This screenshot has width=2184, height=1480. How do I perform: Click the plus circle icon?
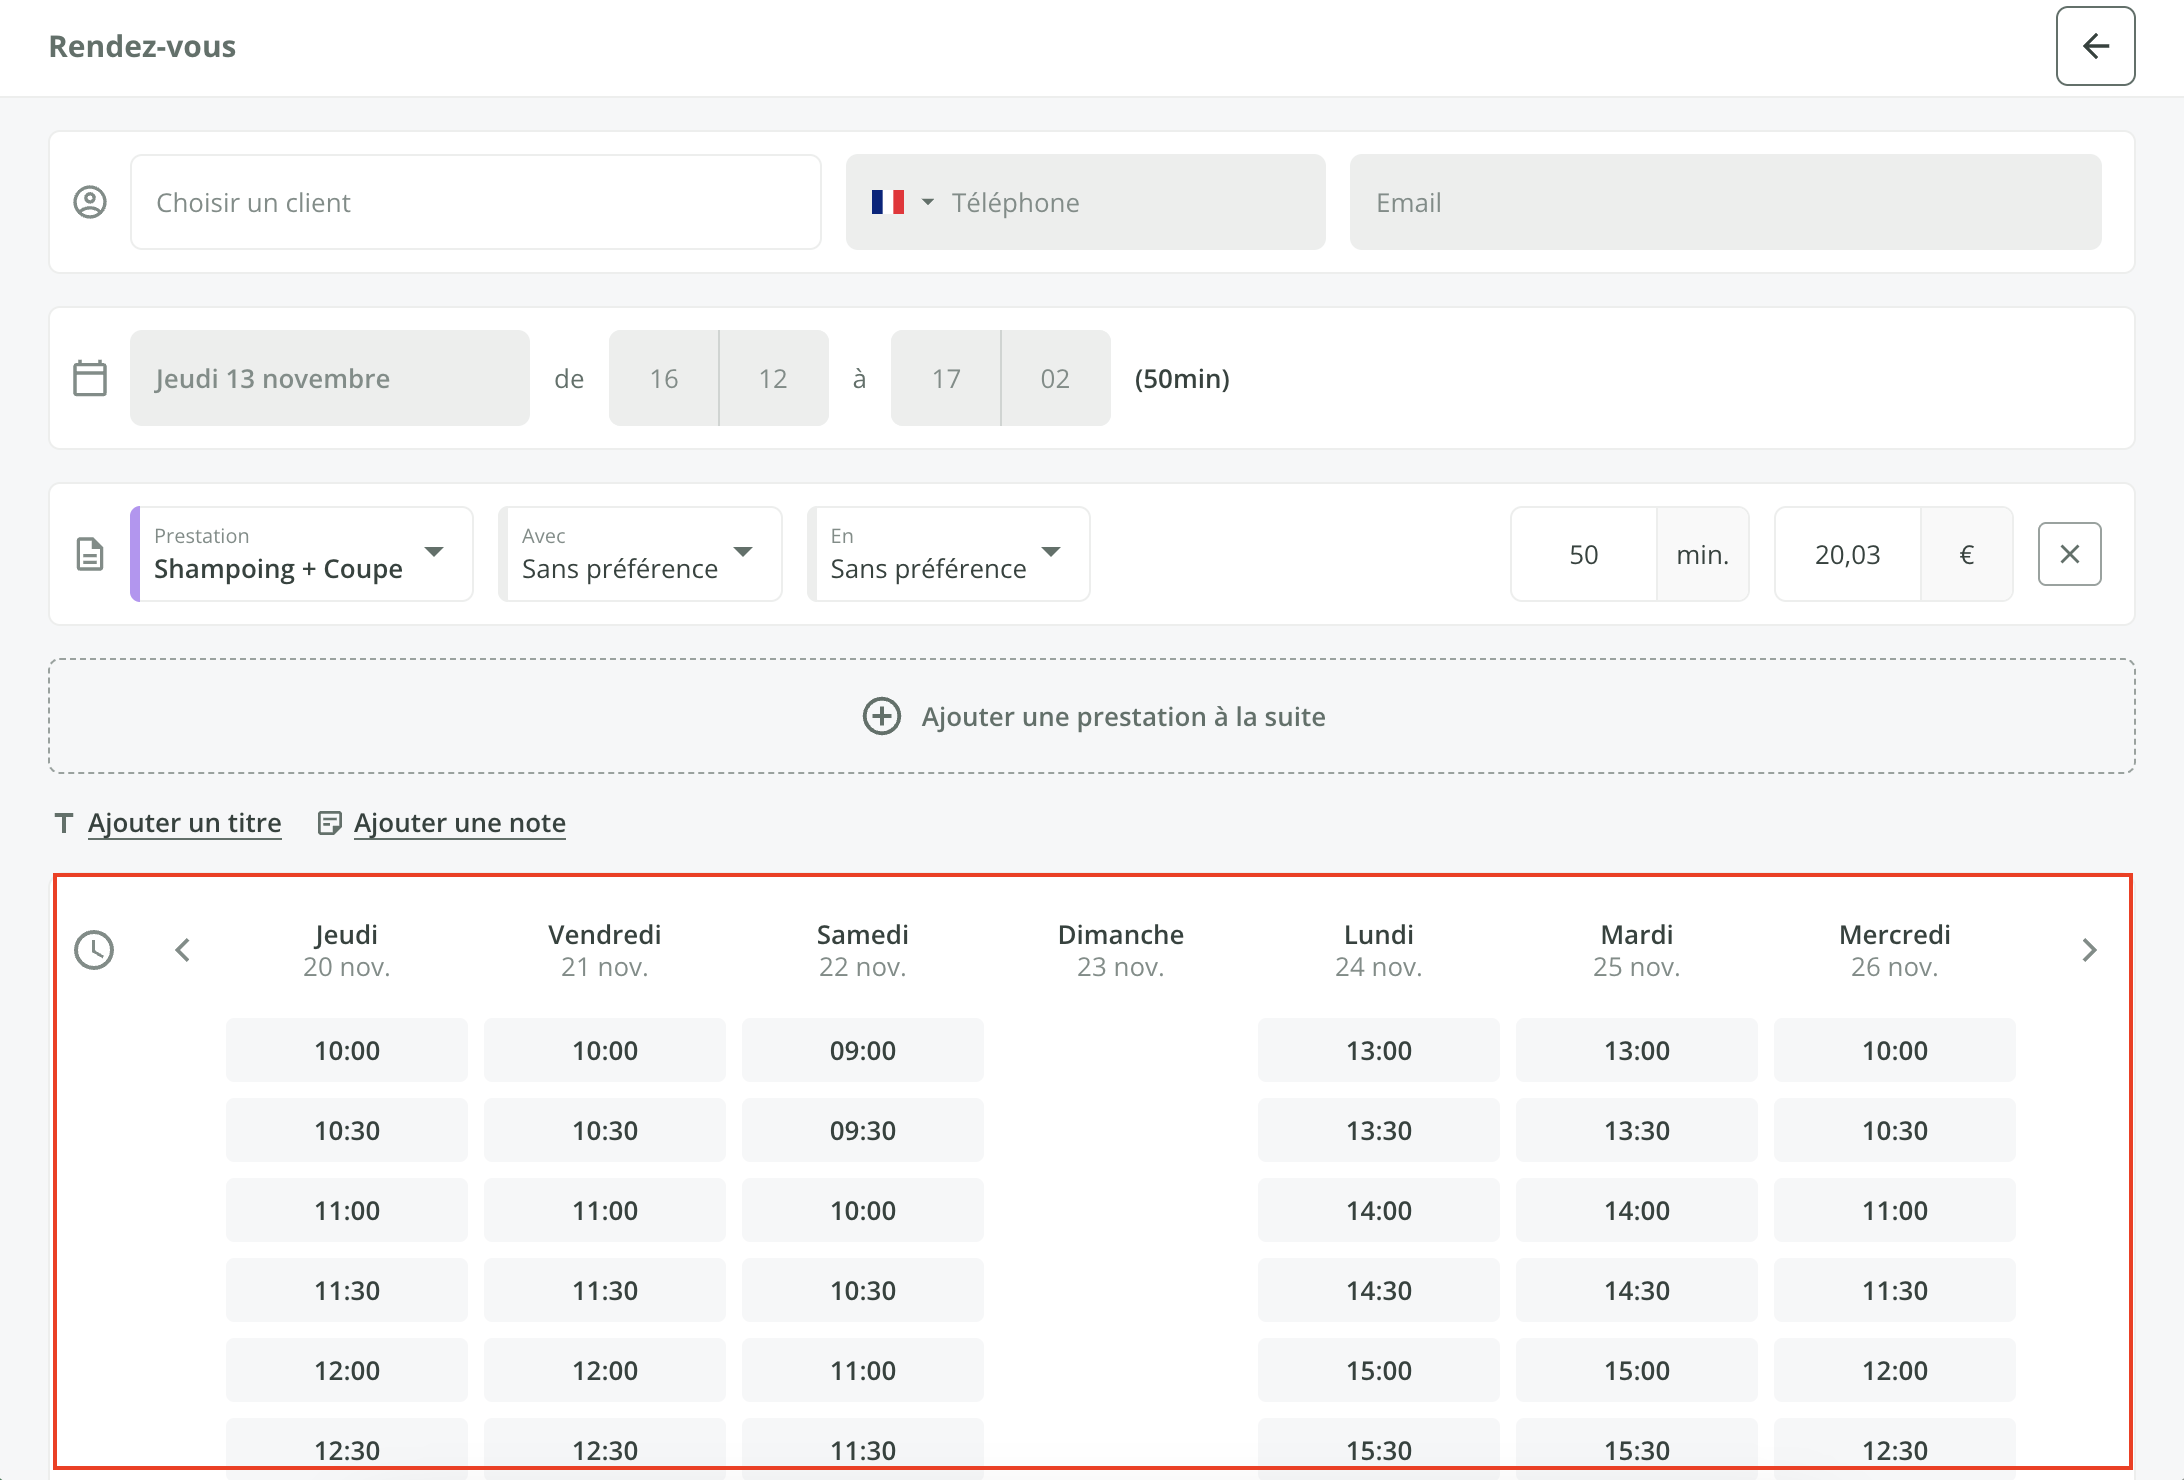click(x=881, y=716)
